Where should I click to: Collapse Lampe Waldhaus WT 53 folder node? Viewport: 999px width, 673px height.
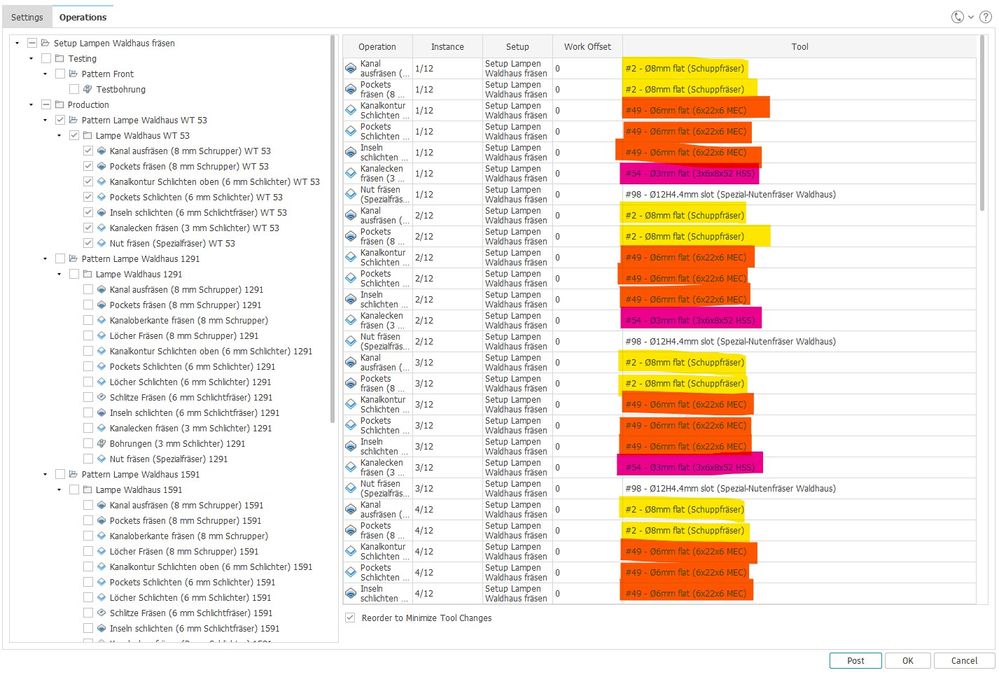click(59, 135)
